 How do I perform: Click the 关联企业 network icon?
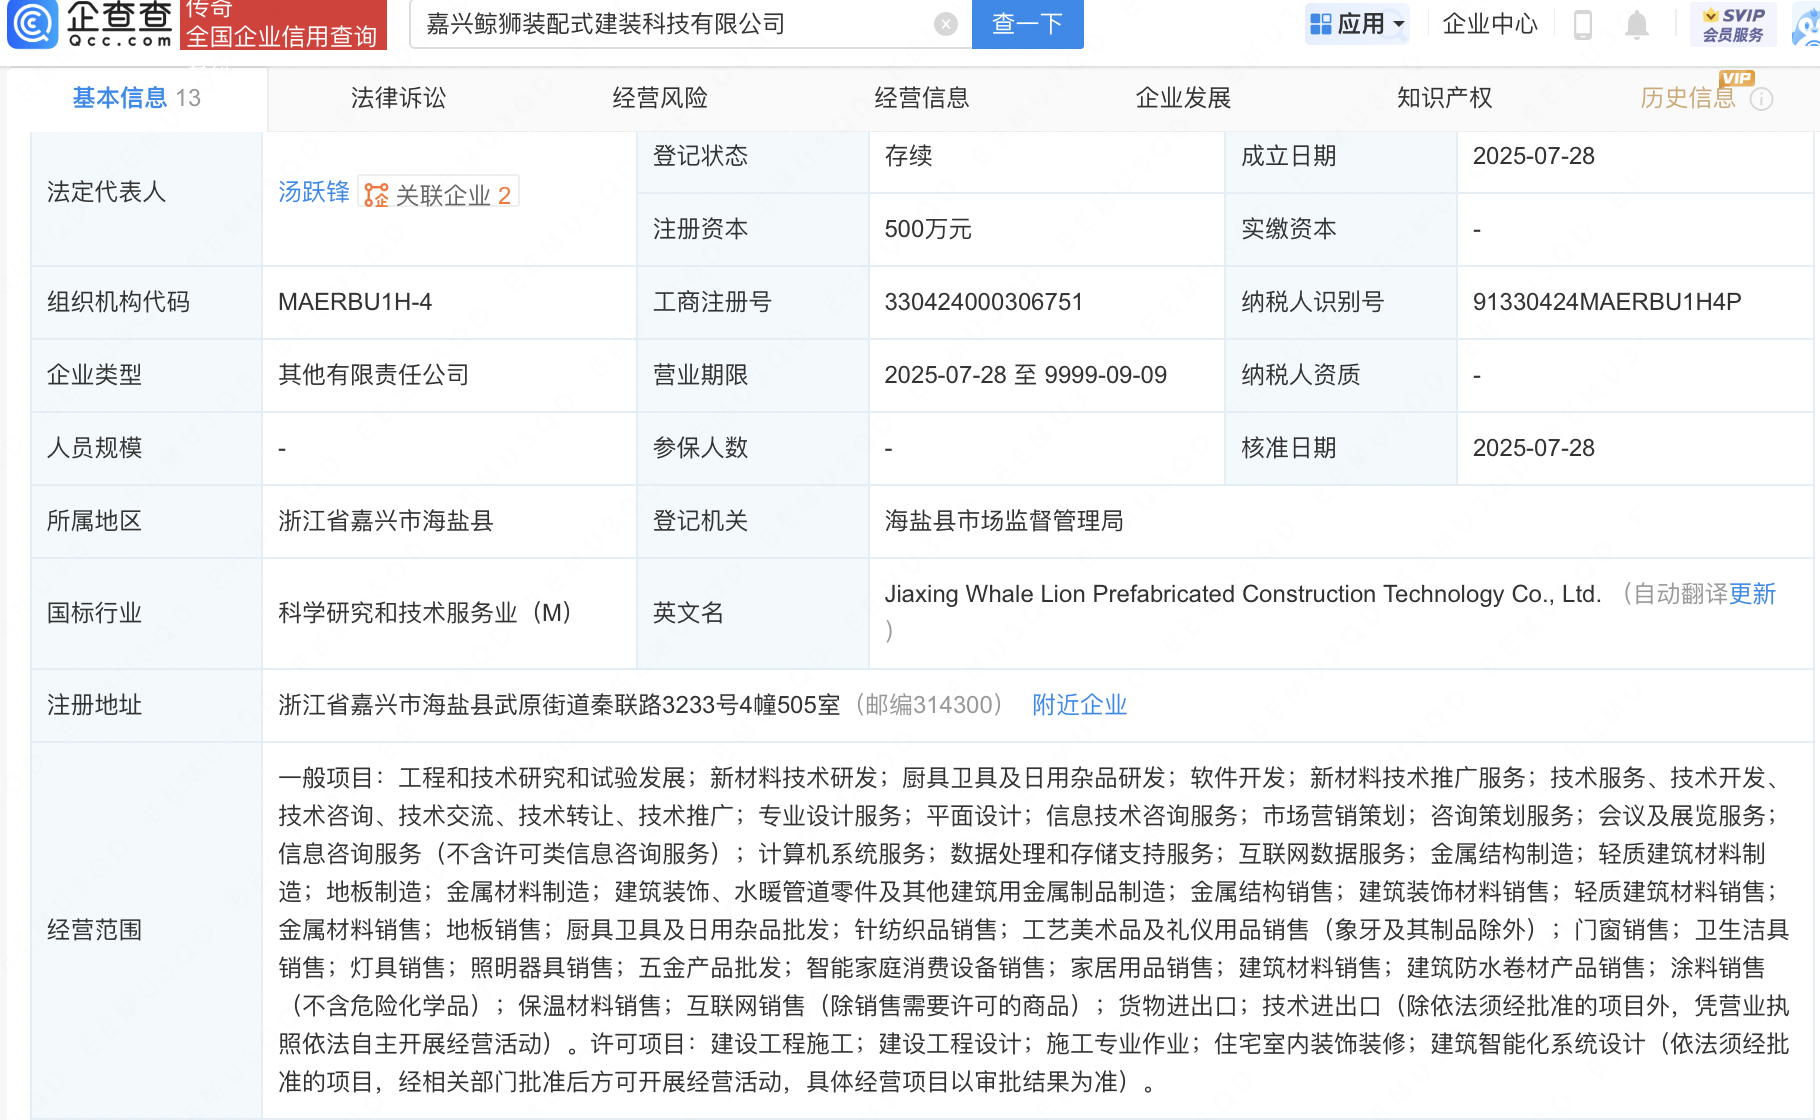click(376, 195)
